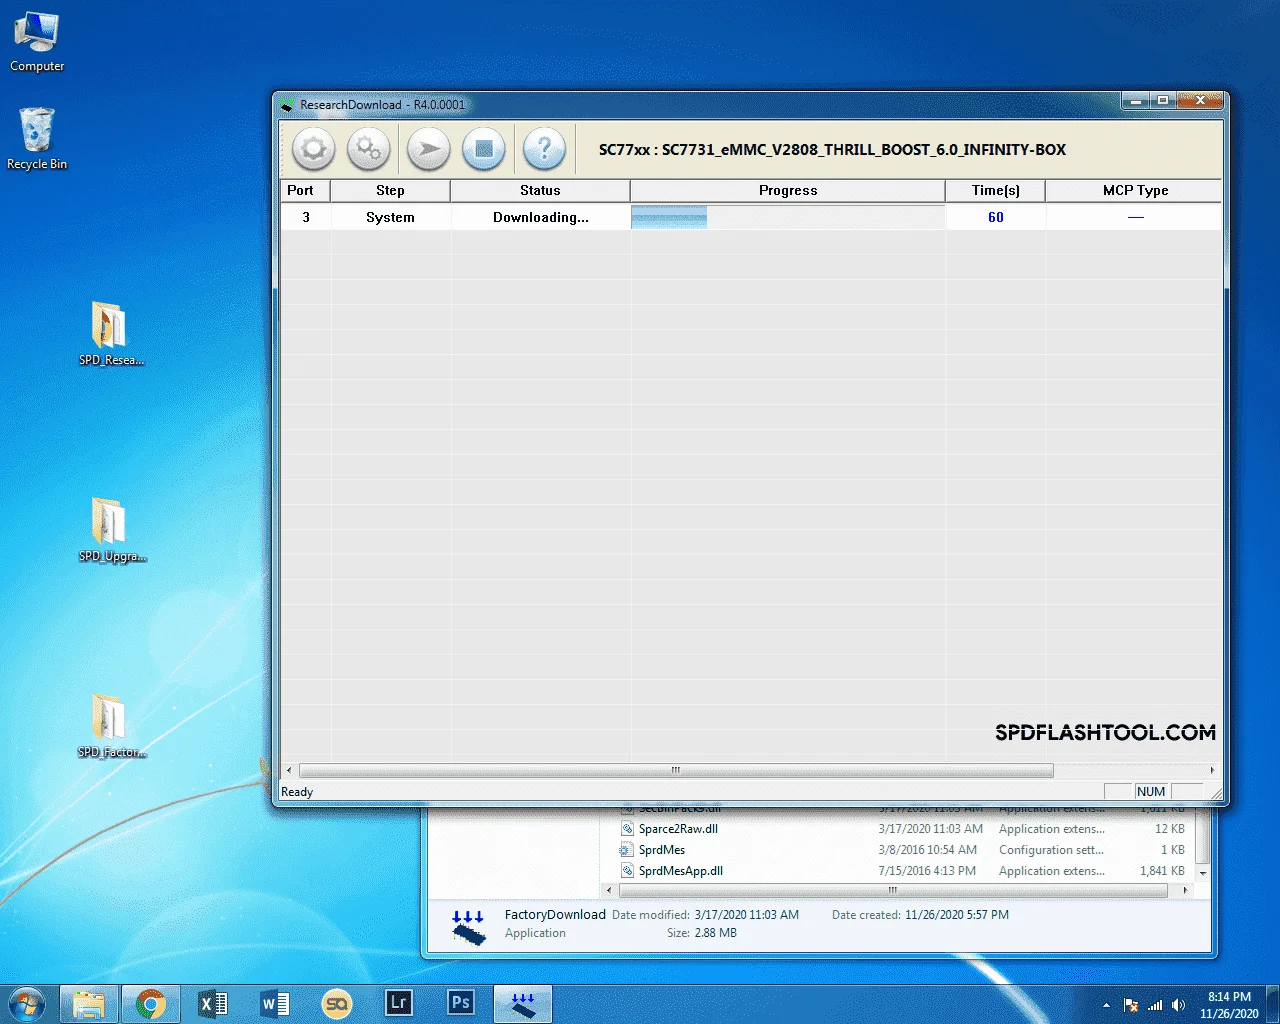Select SPD_Resea... folder on desktop
1280x1024 pixels.
click(x=111, y=334)
